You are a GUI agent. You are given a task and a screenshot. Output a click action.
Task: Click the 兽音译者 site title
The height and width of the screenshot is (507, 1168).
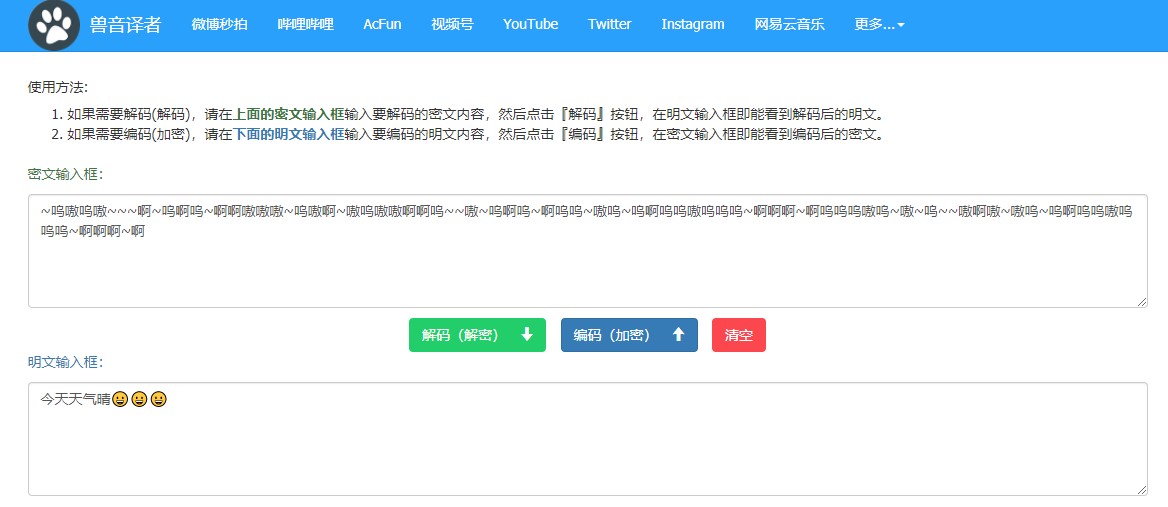[x=125, y=25]
